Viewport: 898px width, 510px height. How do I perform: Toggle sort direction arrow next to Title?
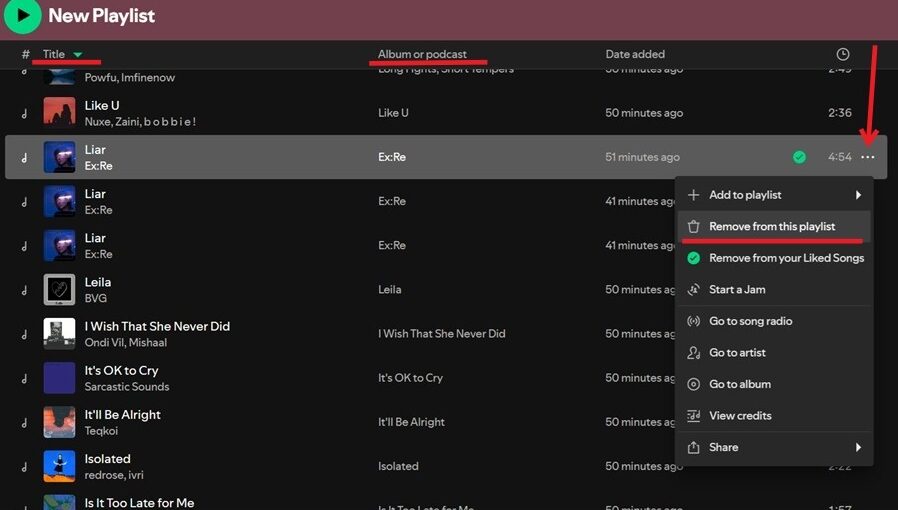coord(78,55)
